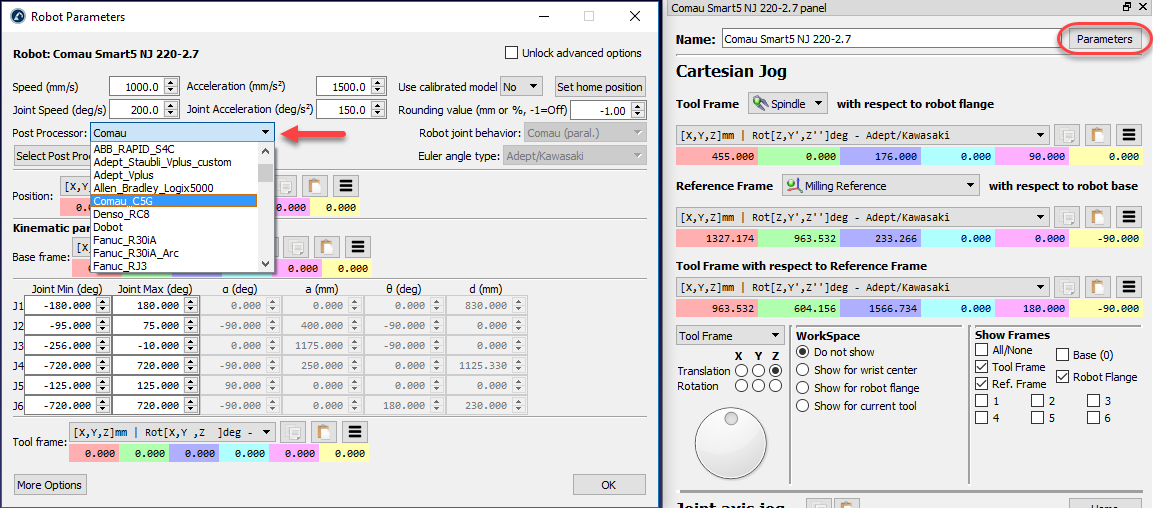The height and width of the screenshot is (508, 1153).
Task: Confirm Robot Parameters with OK
Action: 609,485
